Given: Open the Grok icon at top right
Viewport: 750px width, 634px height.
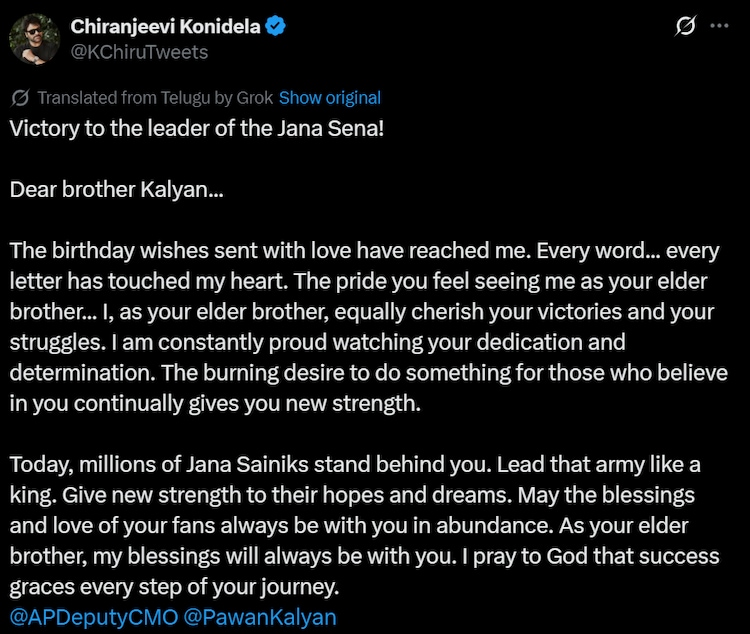Looking at the screenshot, I should pos(685,26).
